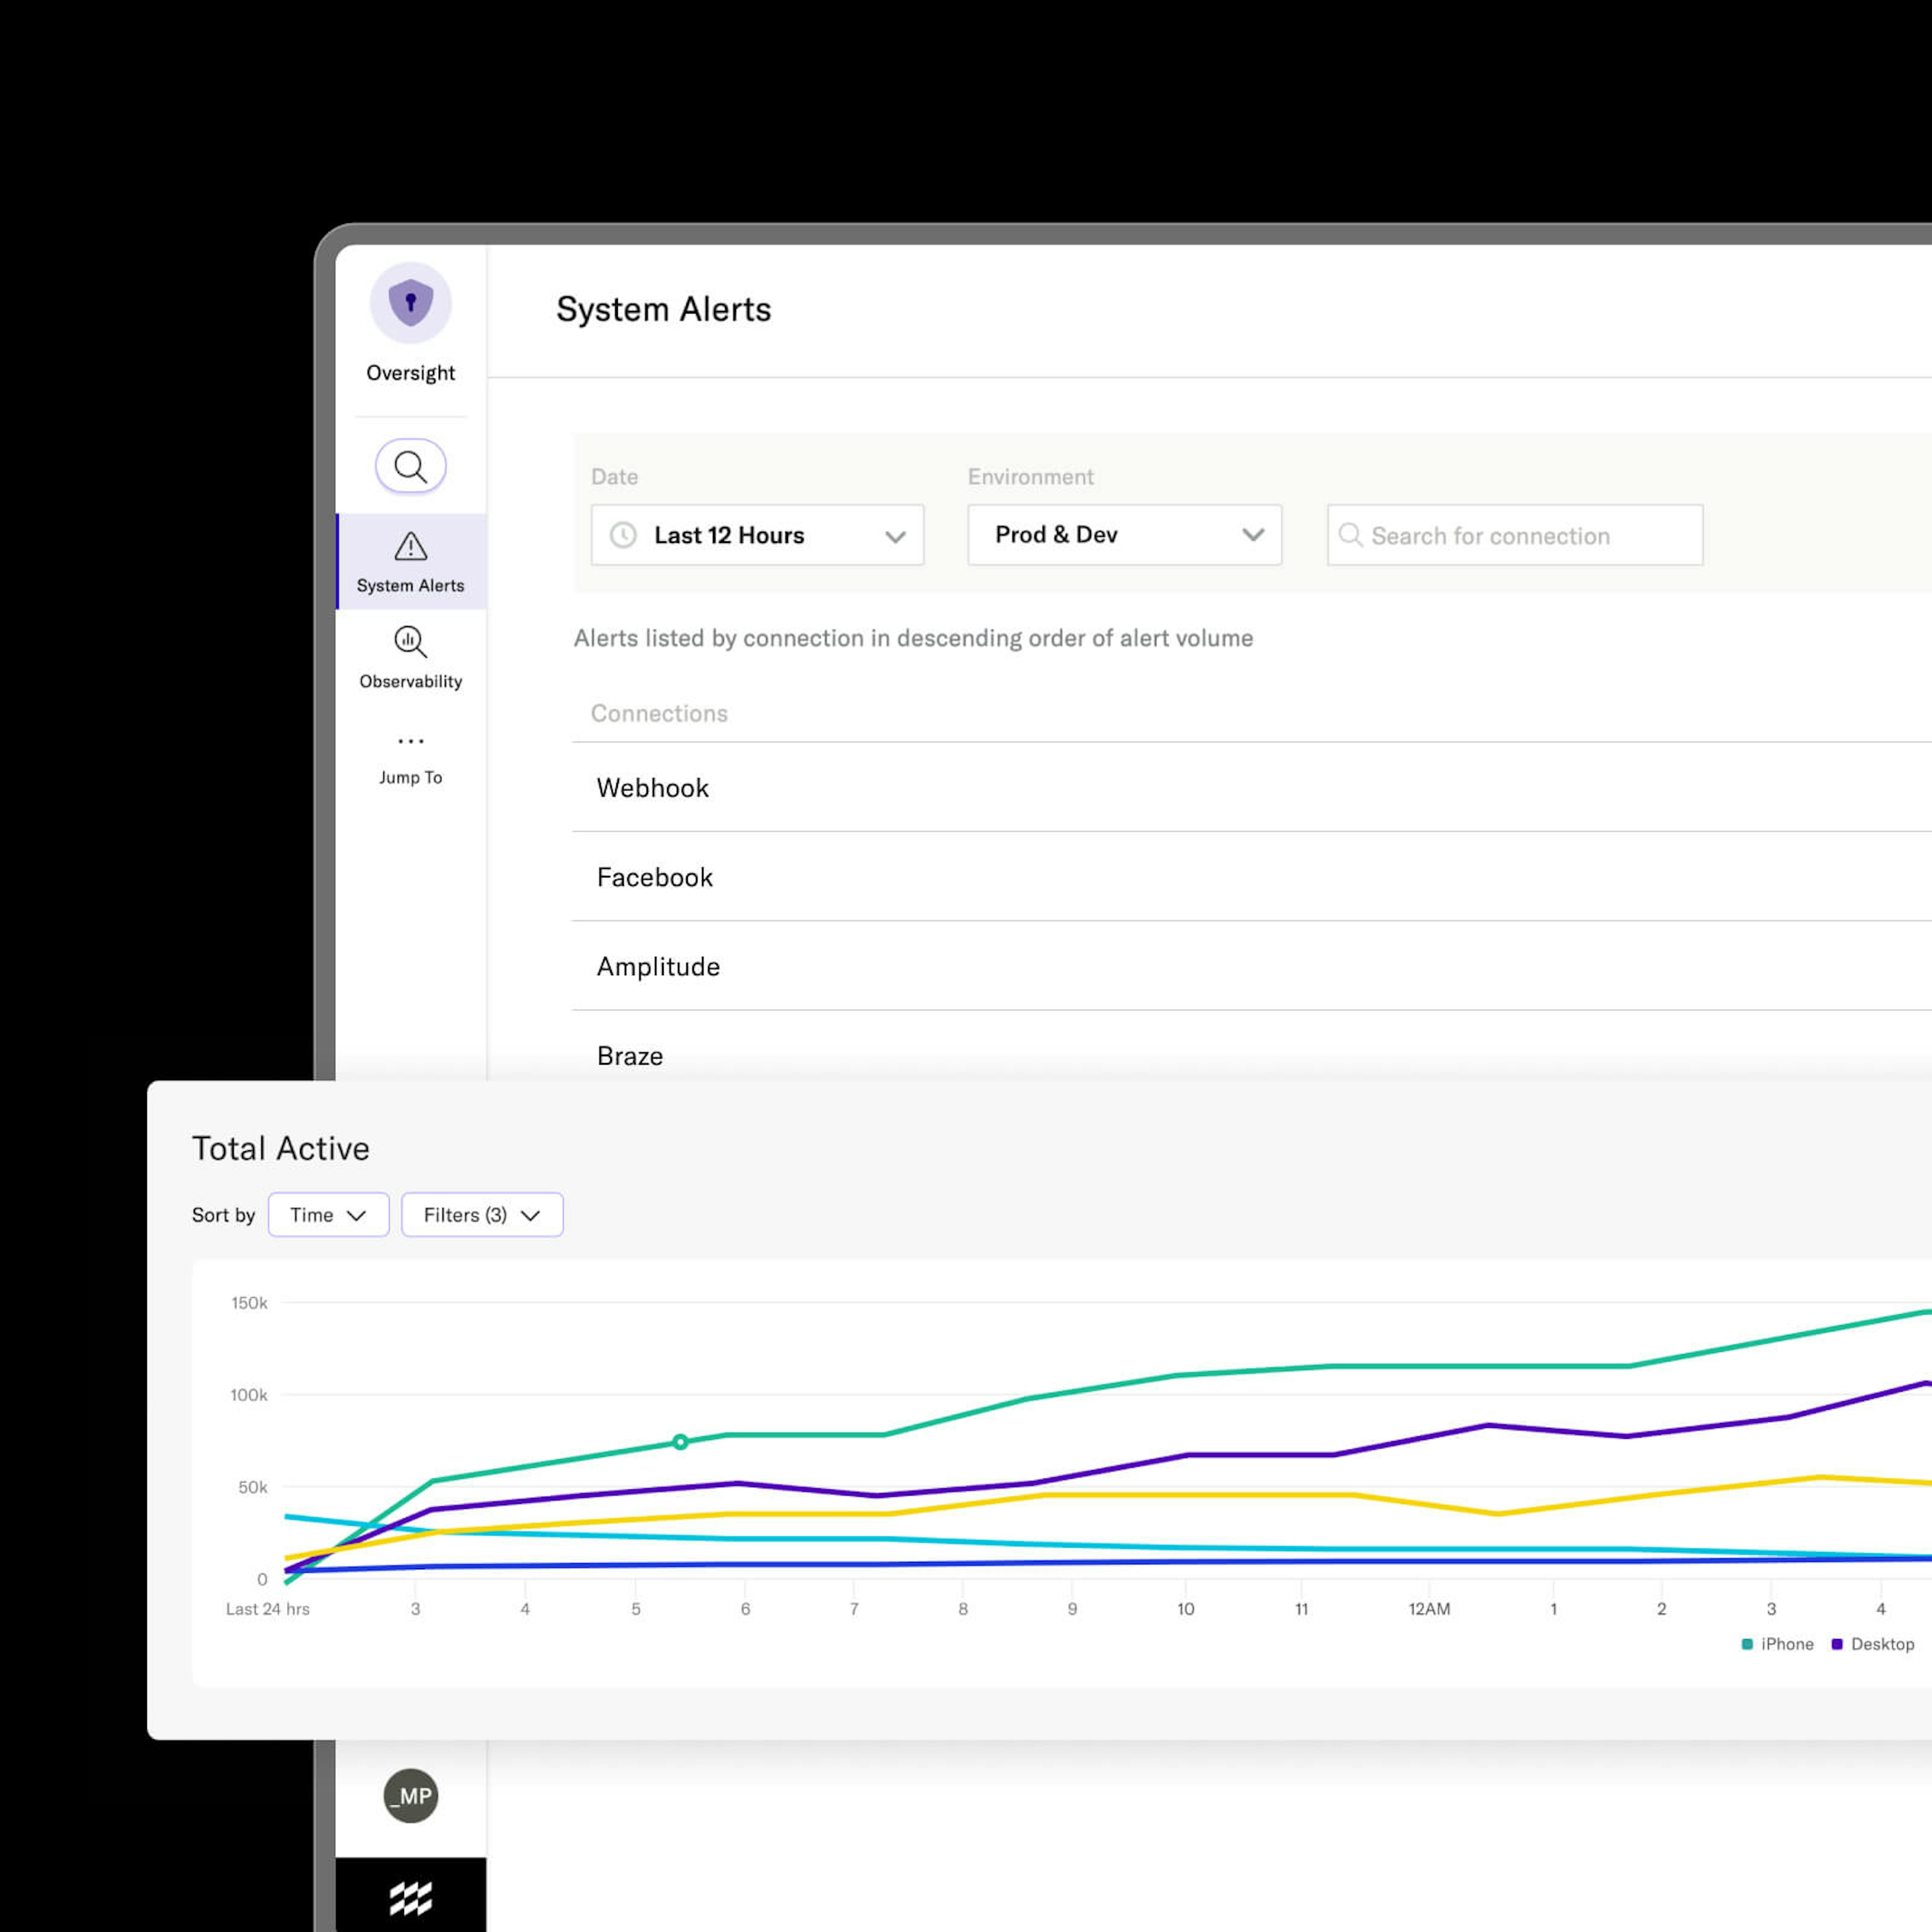Click the _MP avatar in the sidebar
Screen dimensions: 1932x1932
click(410, 1795)
